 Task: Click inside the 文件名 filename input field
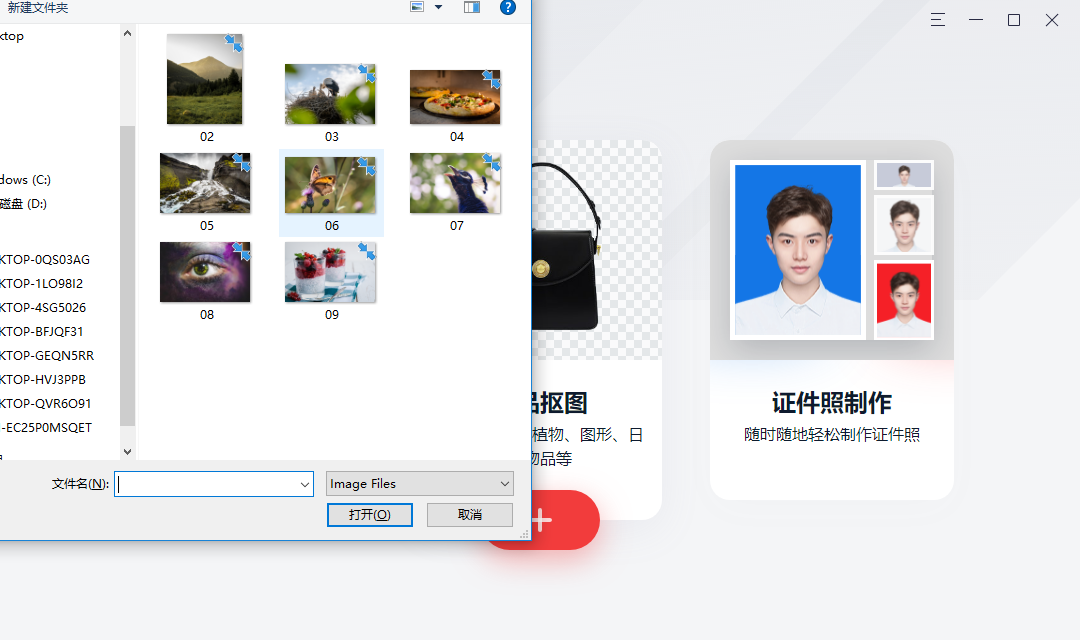click(206, 485)
